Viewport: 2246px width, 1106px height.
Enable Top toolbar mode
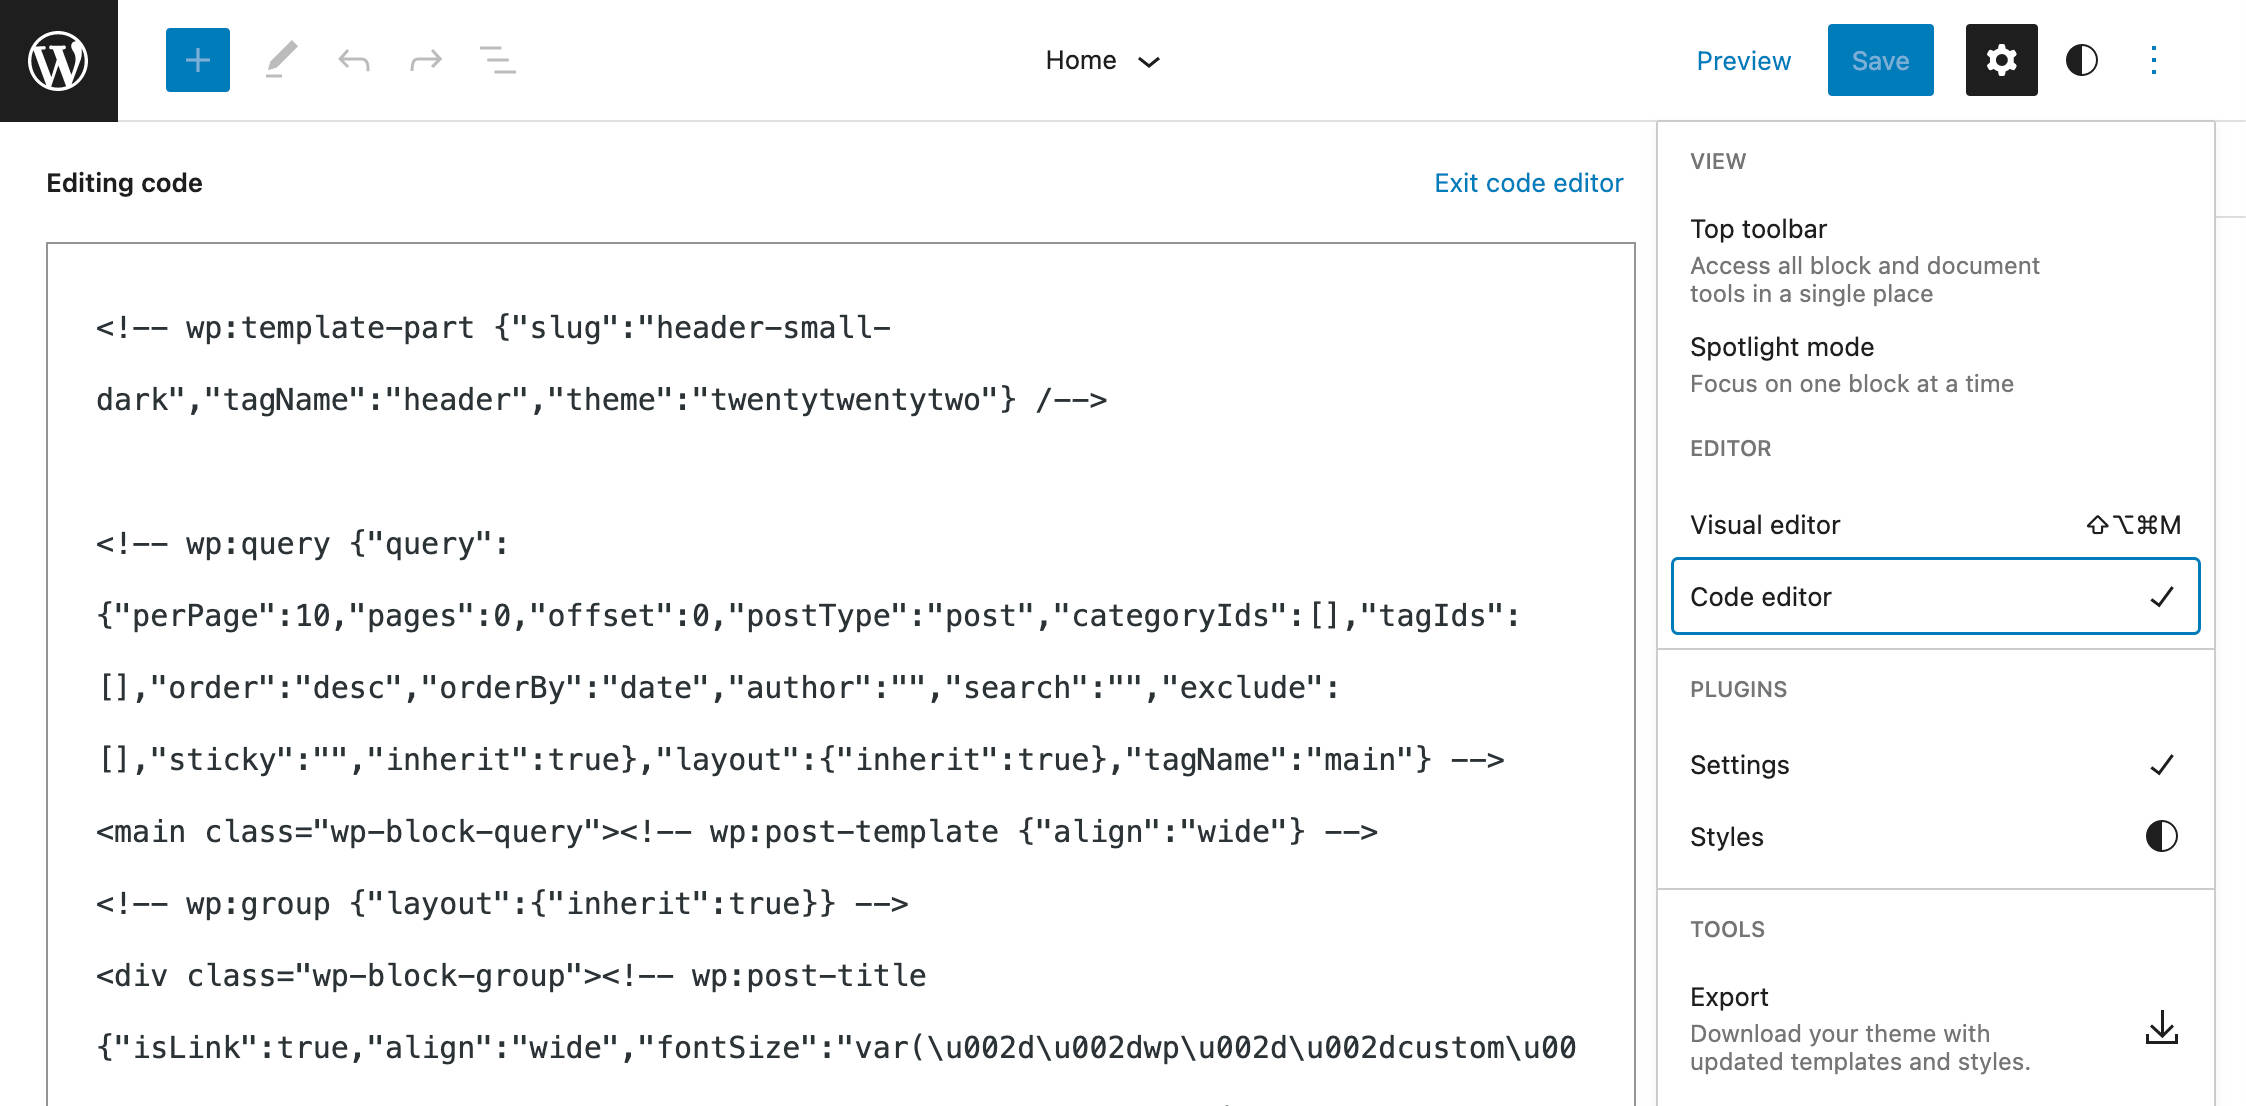[x=1758, y=228]
